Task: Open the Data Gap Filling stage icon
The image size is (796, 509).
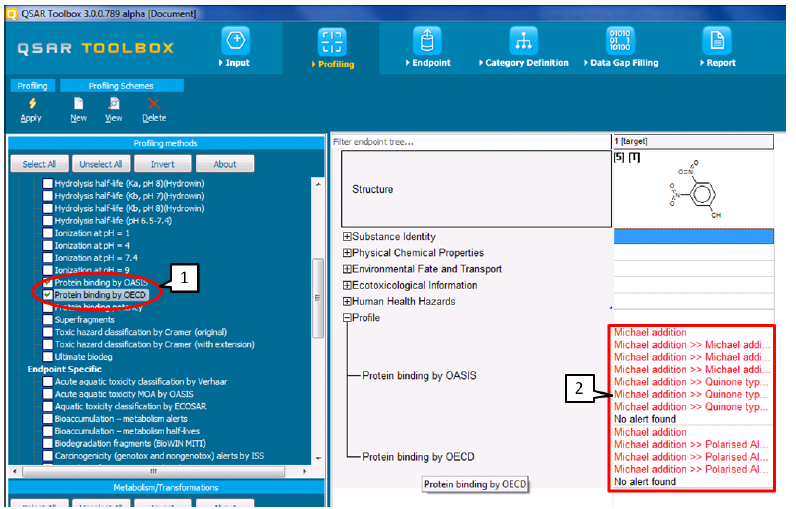Action: tap(620, 41)
